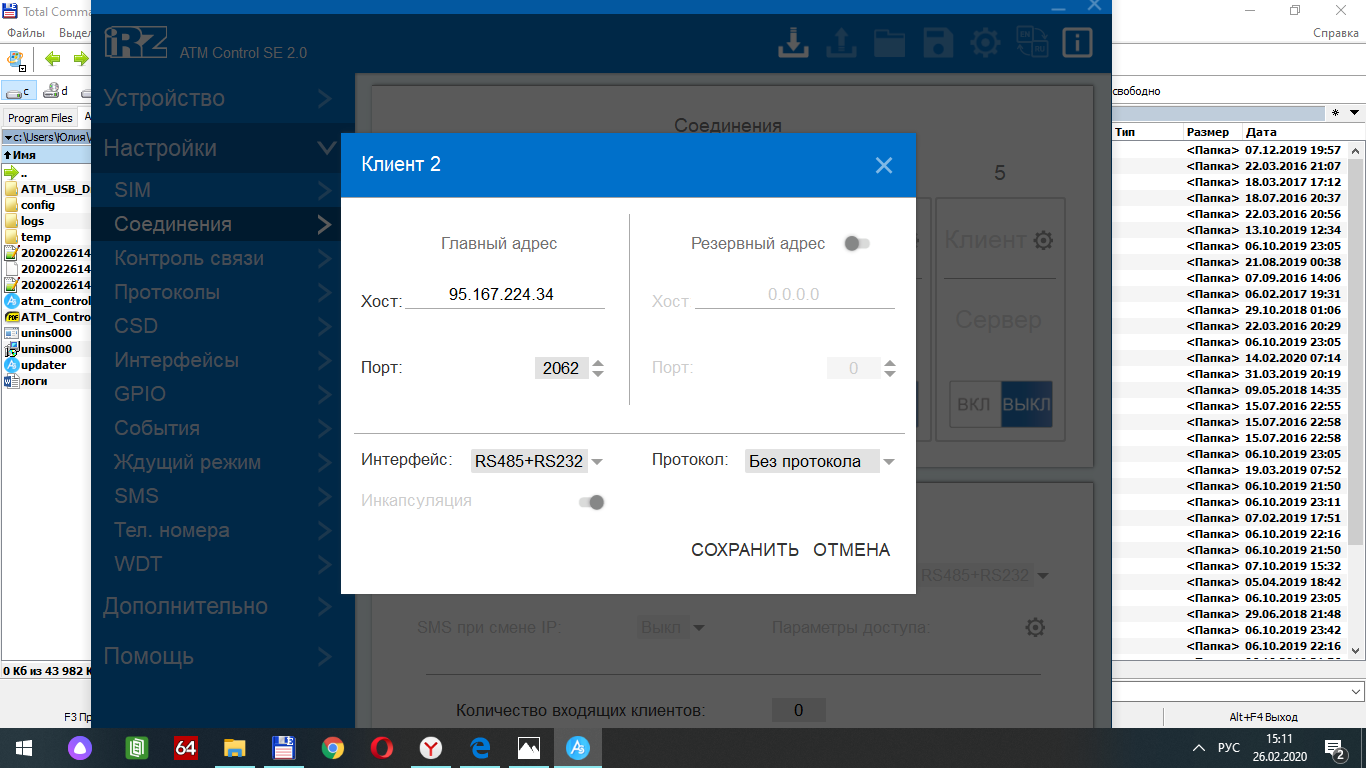Open the info icon in ATM Control toolbar

[1078, 42]
